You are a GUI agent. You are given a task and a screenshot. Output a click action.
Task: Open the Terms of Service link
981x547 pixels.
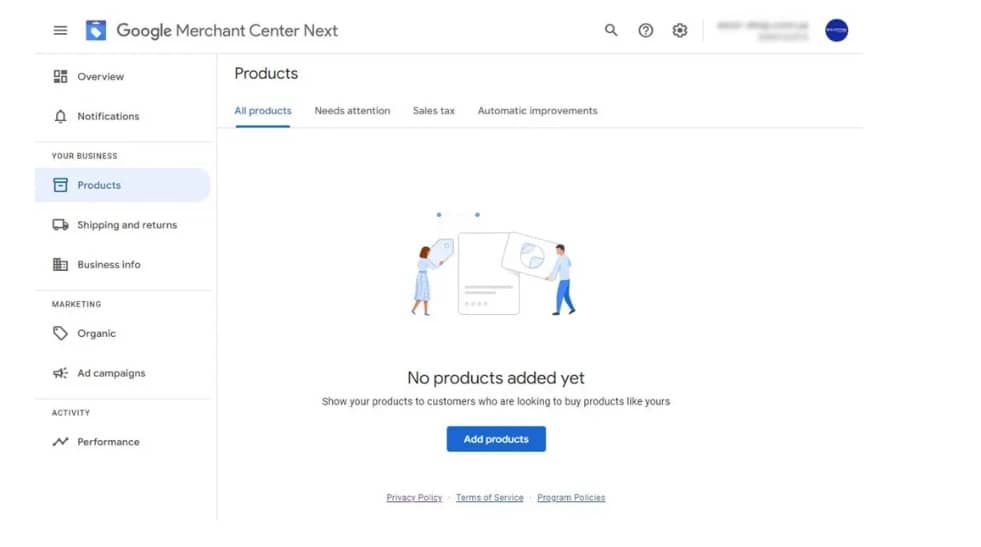click(489, 498)
